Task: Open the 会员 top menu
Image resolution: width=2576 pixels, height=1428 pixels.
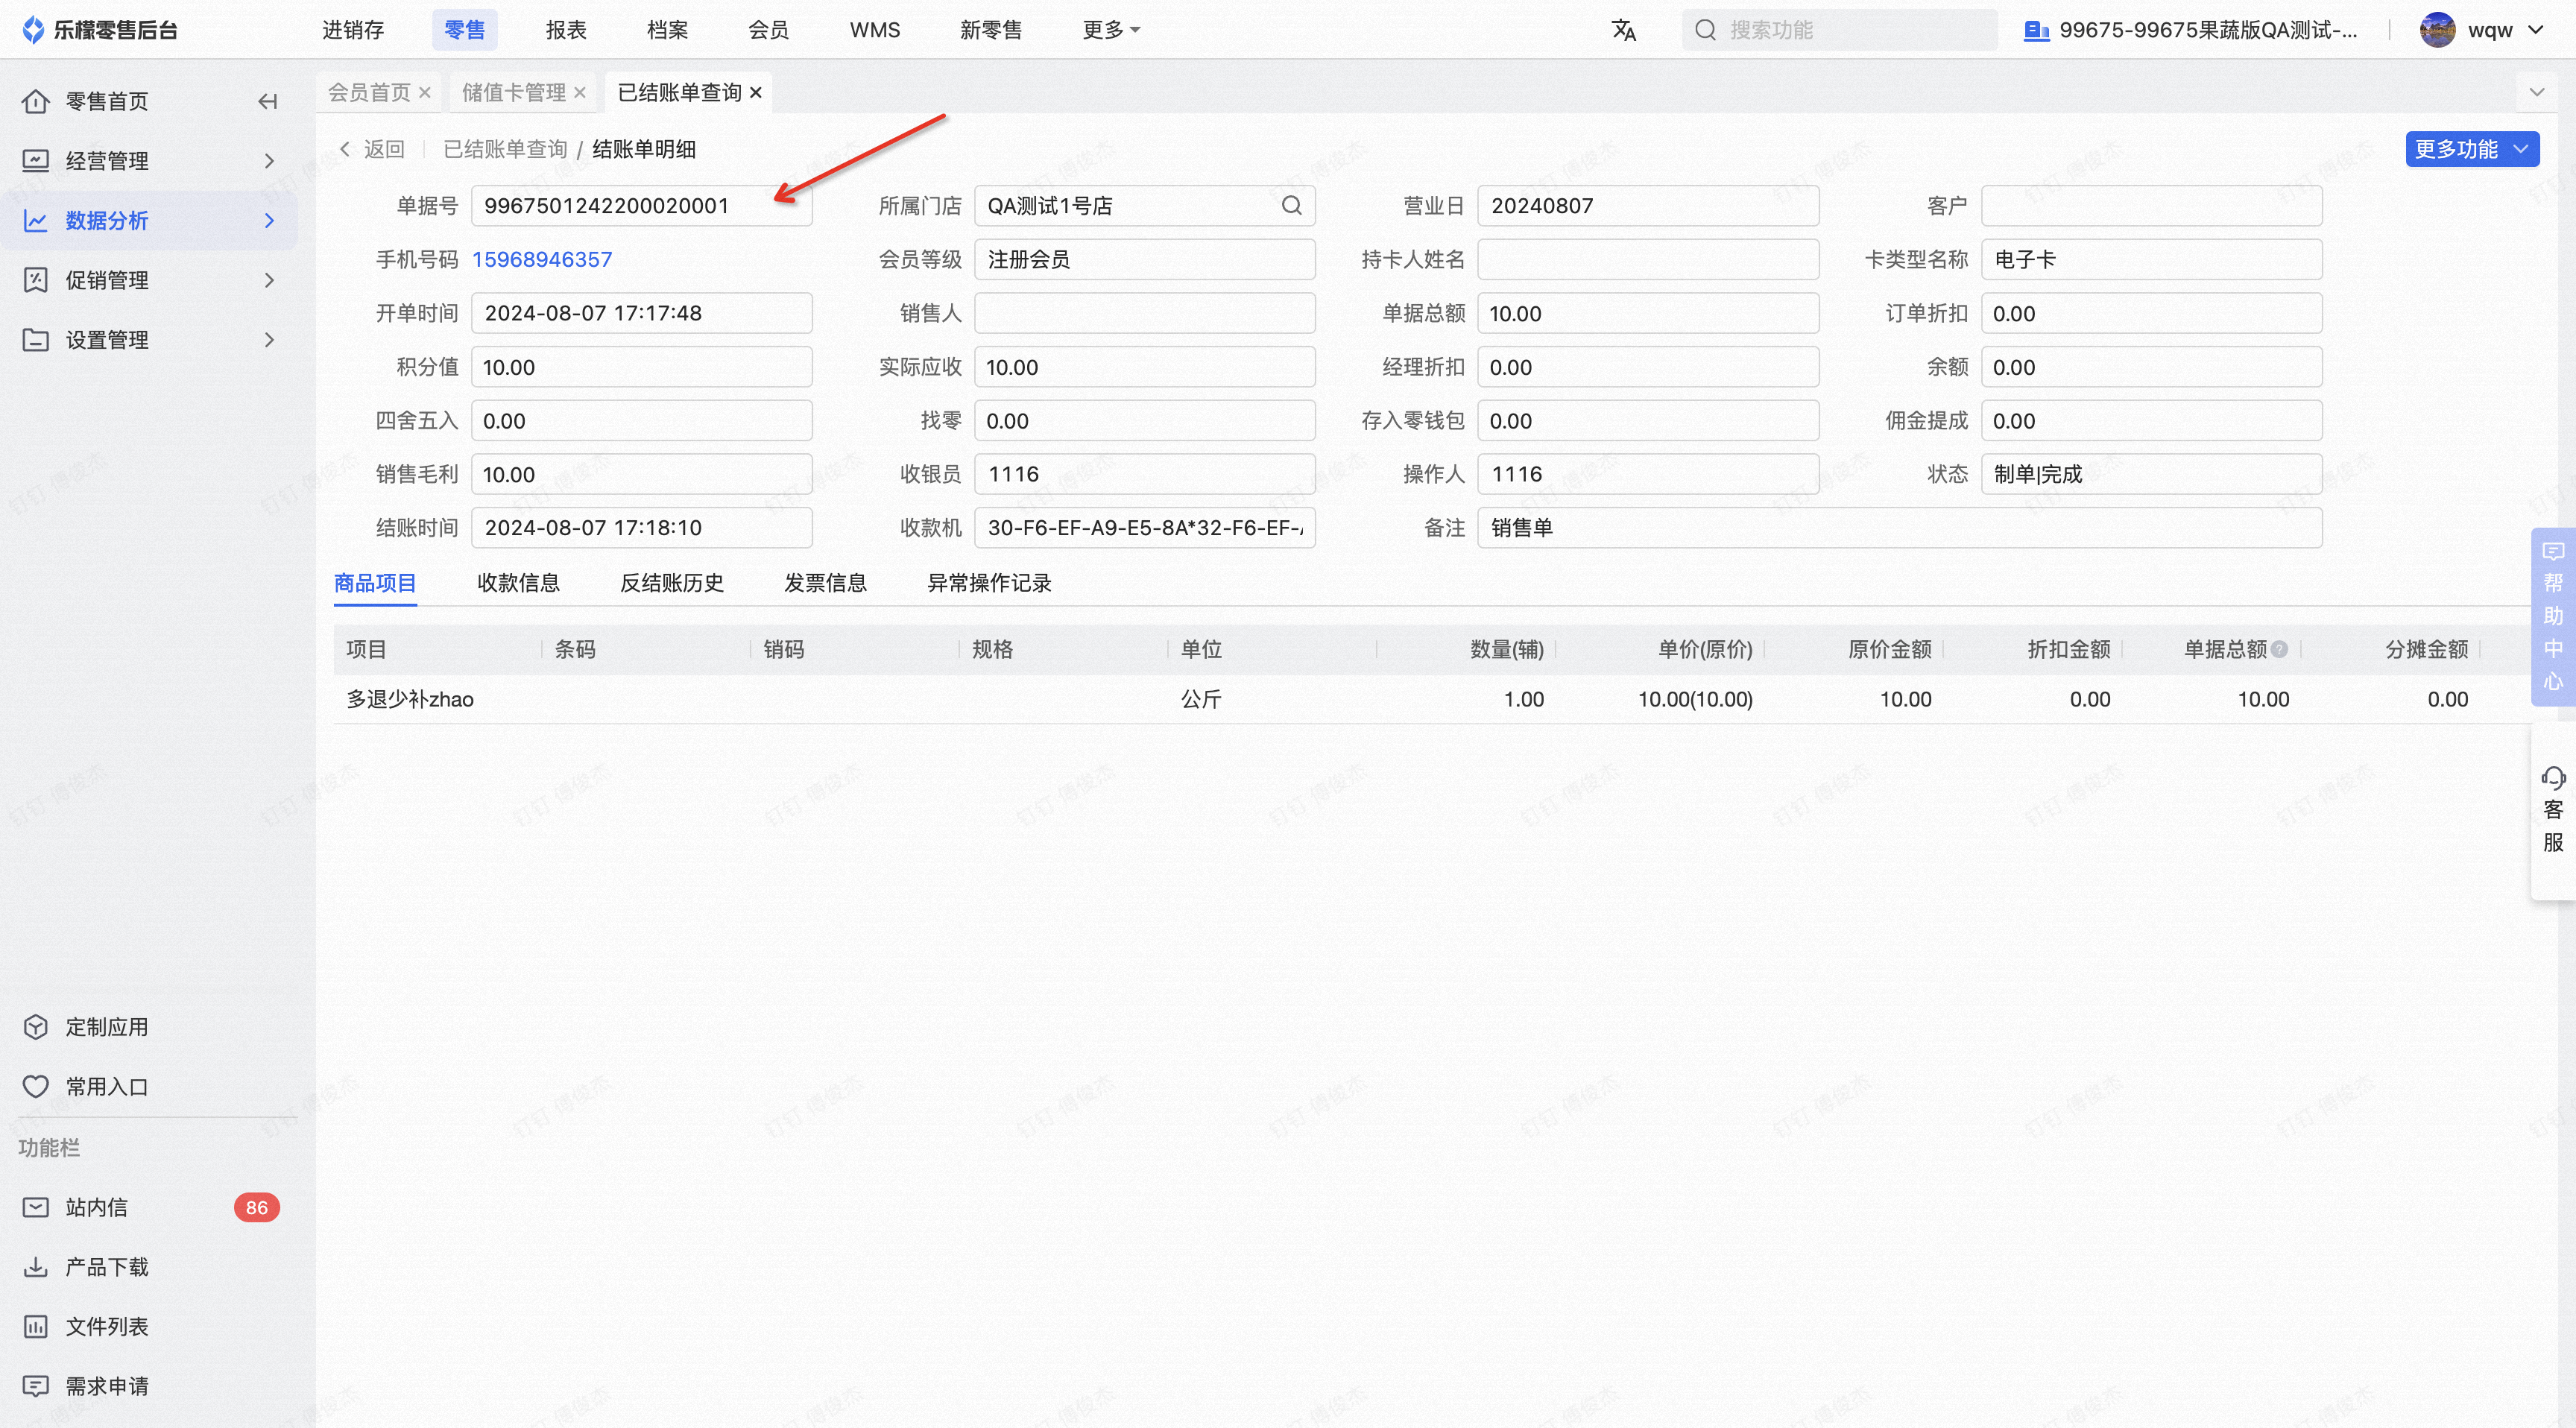Action: [x=768, y=30]
